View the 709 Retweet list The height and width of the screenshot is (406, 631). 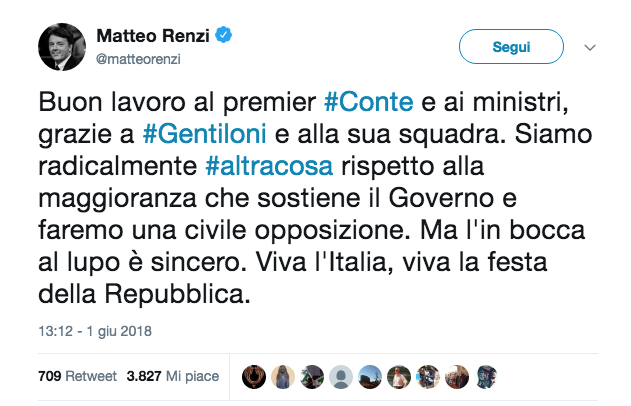76,376
